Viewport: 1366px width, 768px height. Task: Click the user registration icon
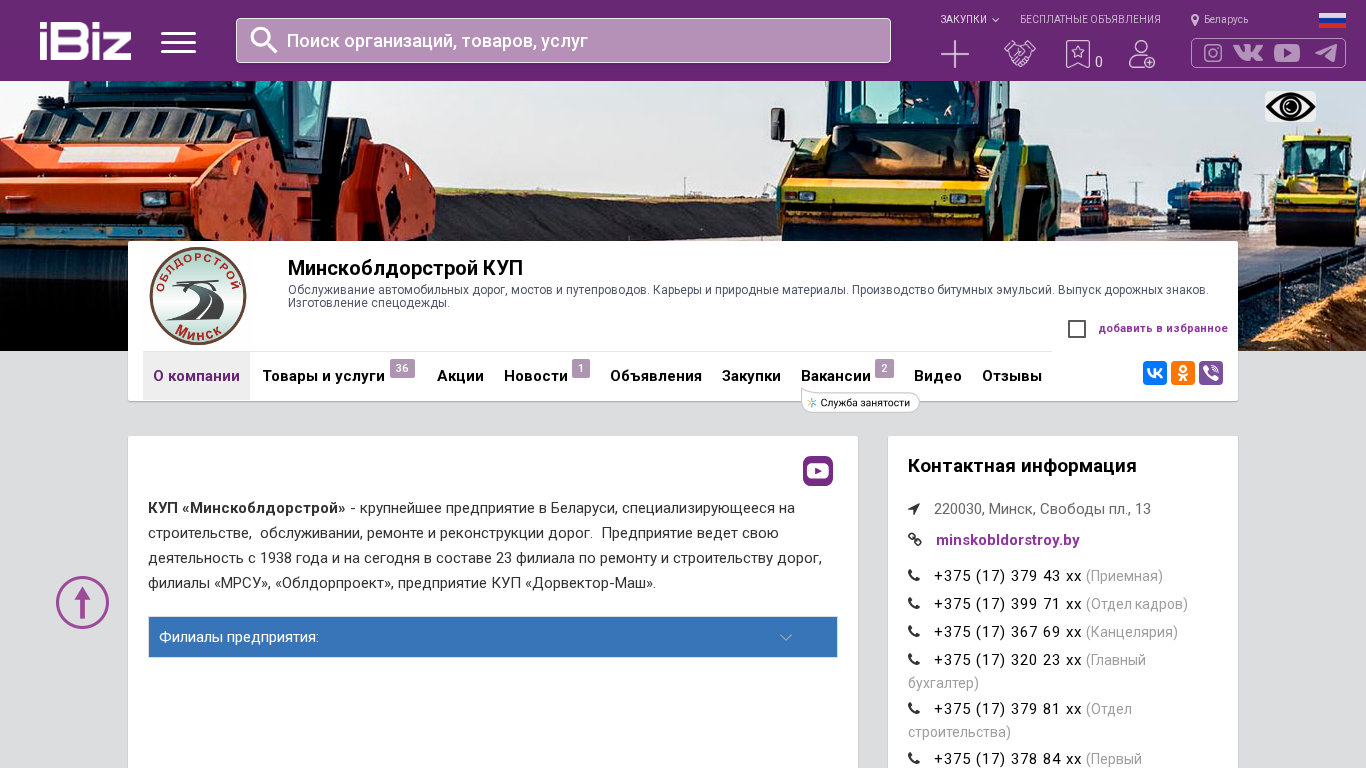(1142, 54)
